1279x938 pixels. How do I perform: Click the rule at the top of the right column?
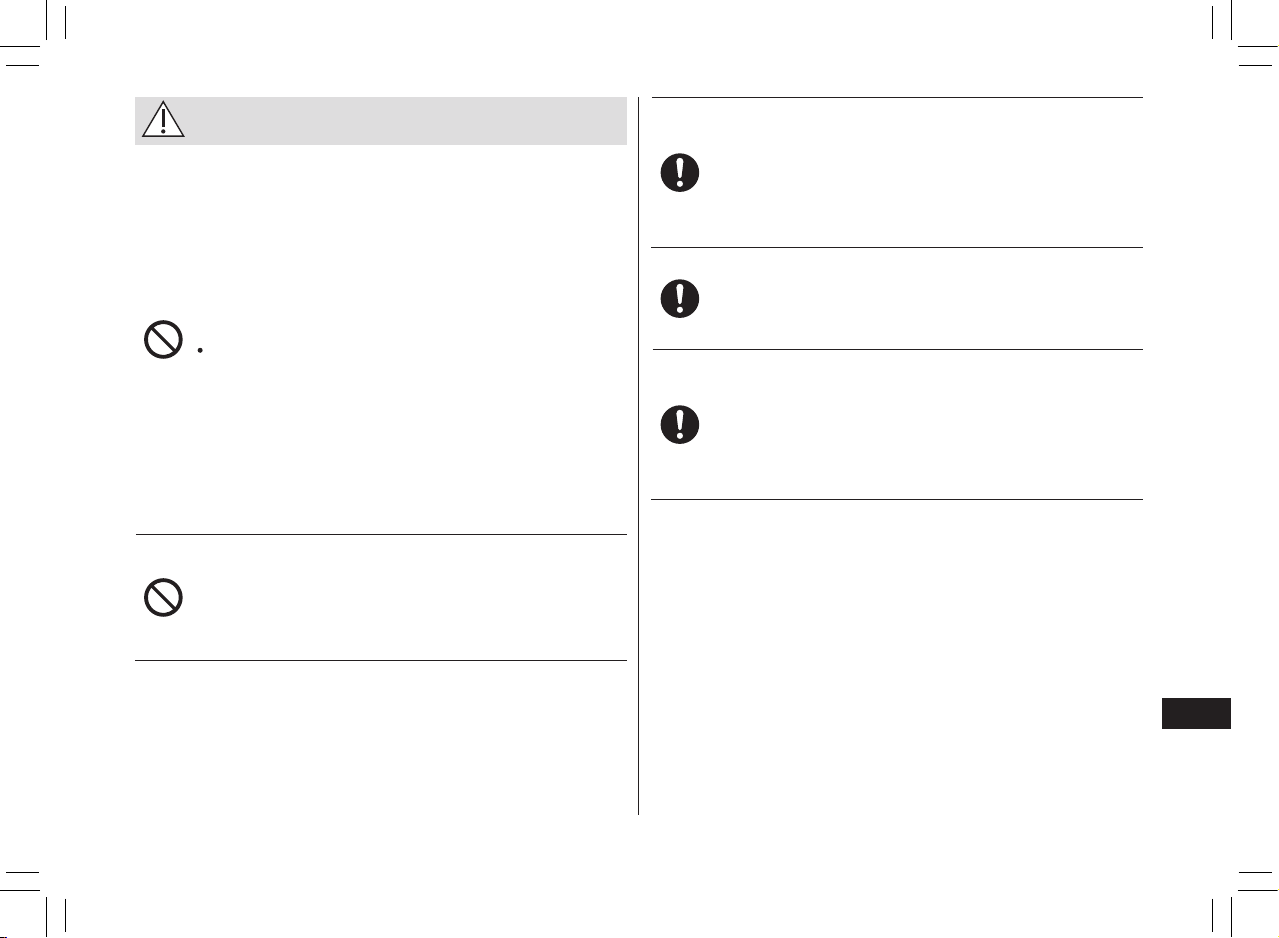click(x=897, y=97)
